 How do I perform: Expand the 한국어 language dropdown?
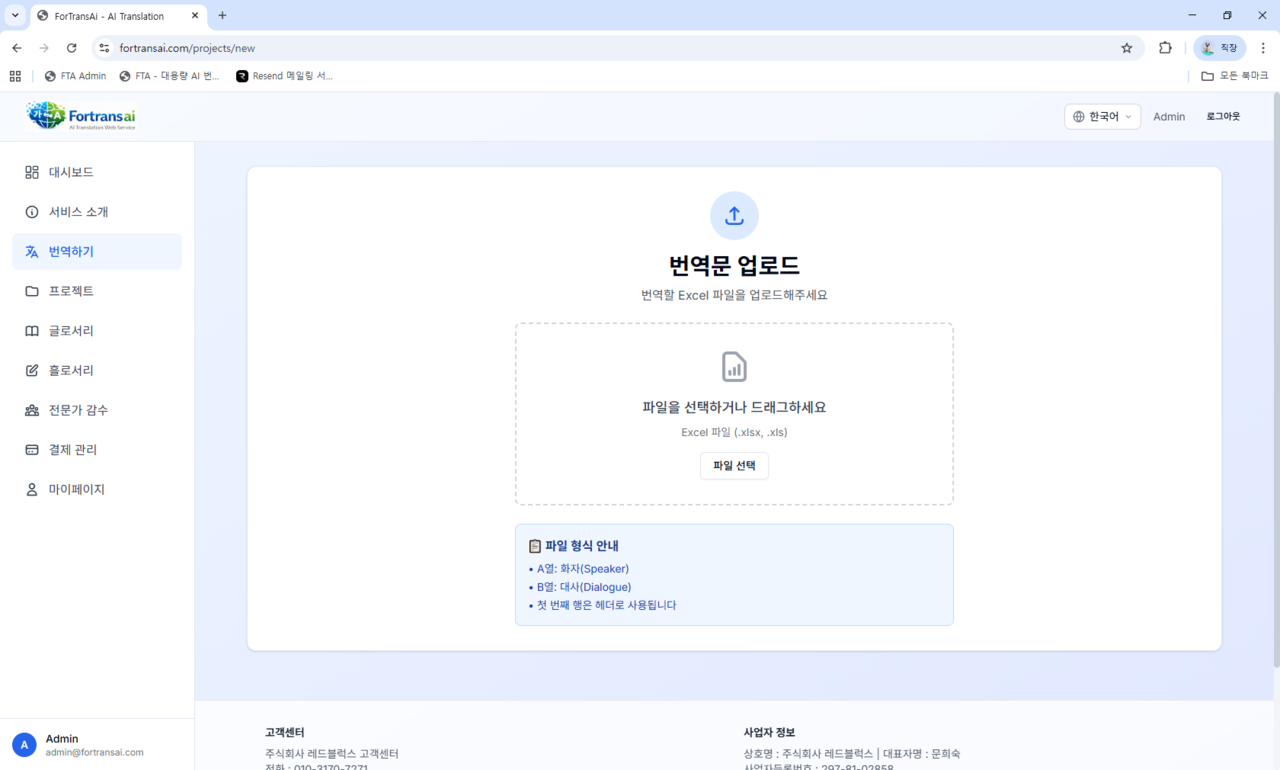[x=1102, y=117]
